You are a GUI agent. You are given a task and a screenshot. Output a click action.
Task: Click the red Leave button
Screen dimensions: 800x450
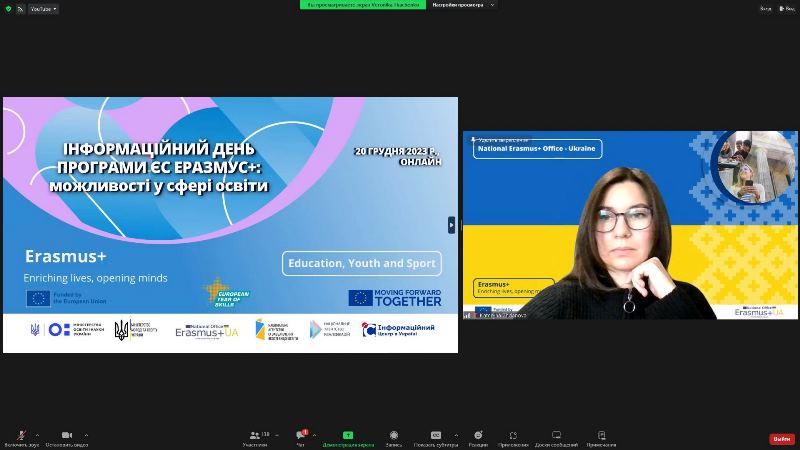(x=782, y=439)
